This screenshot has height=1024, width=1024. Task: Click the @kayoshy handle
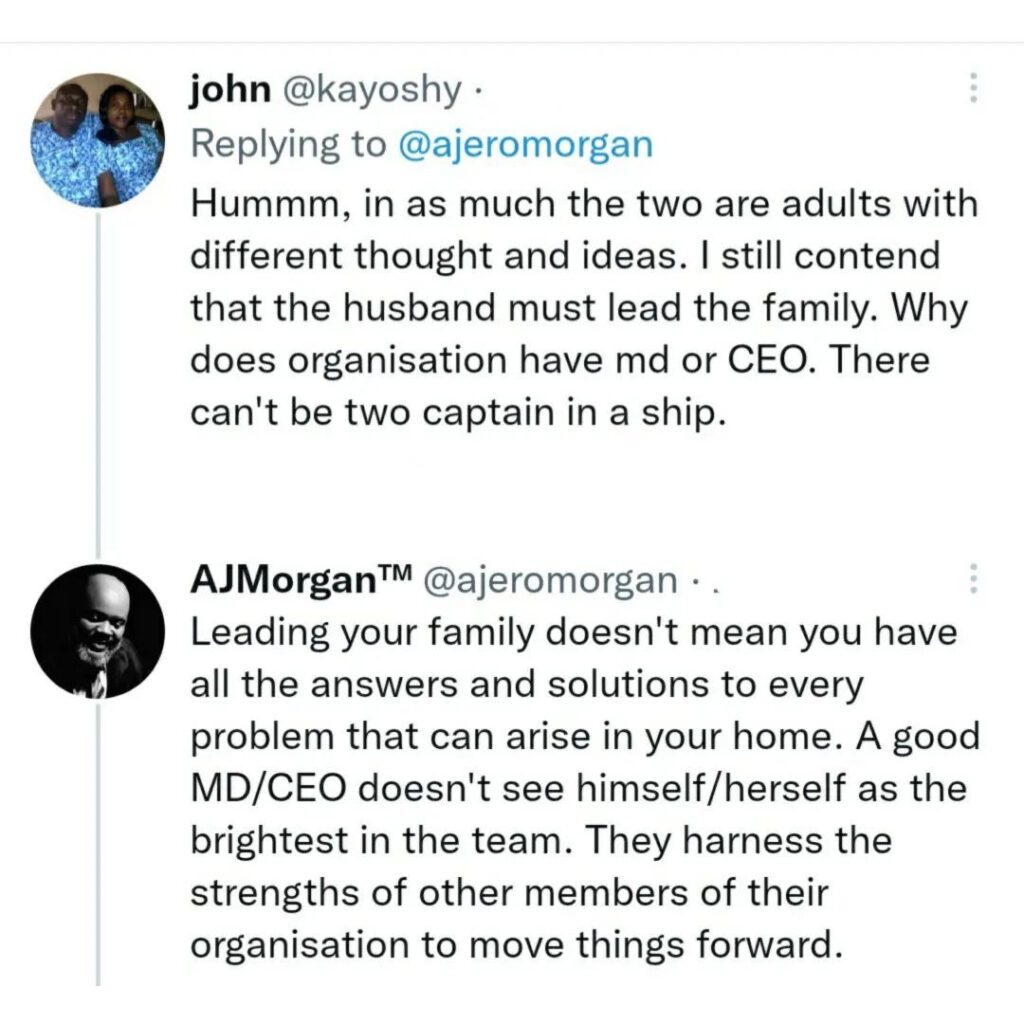(373, 90)
